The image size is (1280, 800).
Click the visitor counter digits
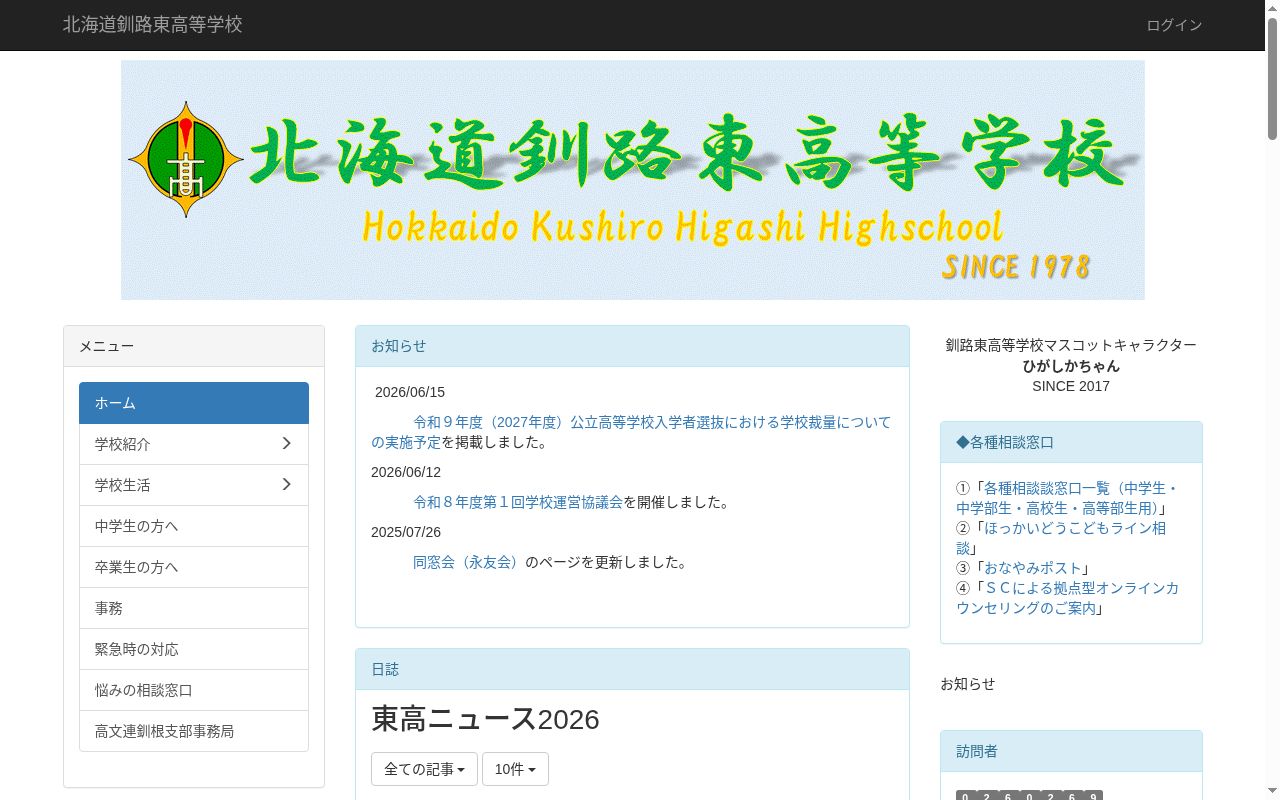click(x=1029, y=795)
